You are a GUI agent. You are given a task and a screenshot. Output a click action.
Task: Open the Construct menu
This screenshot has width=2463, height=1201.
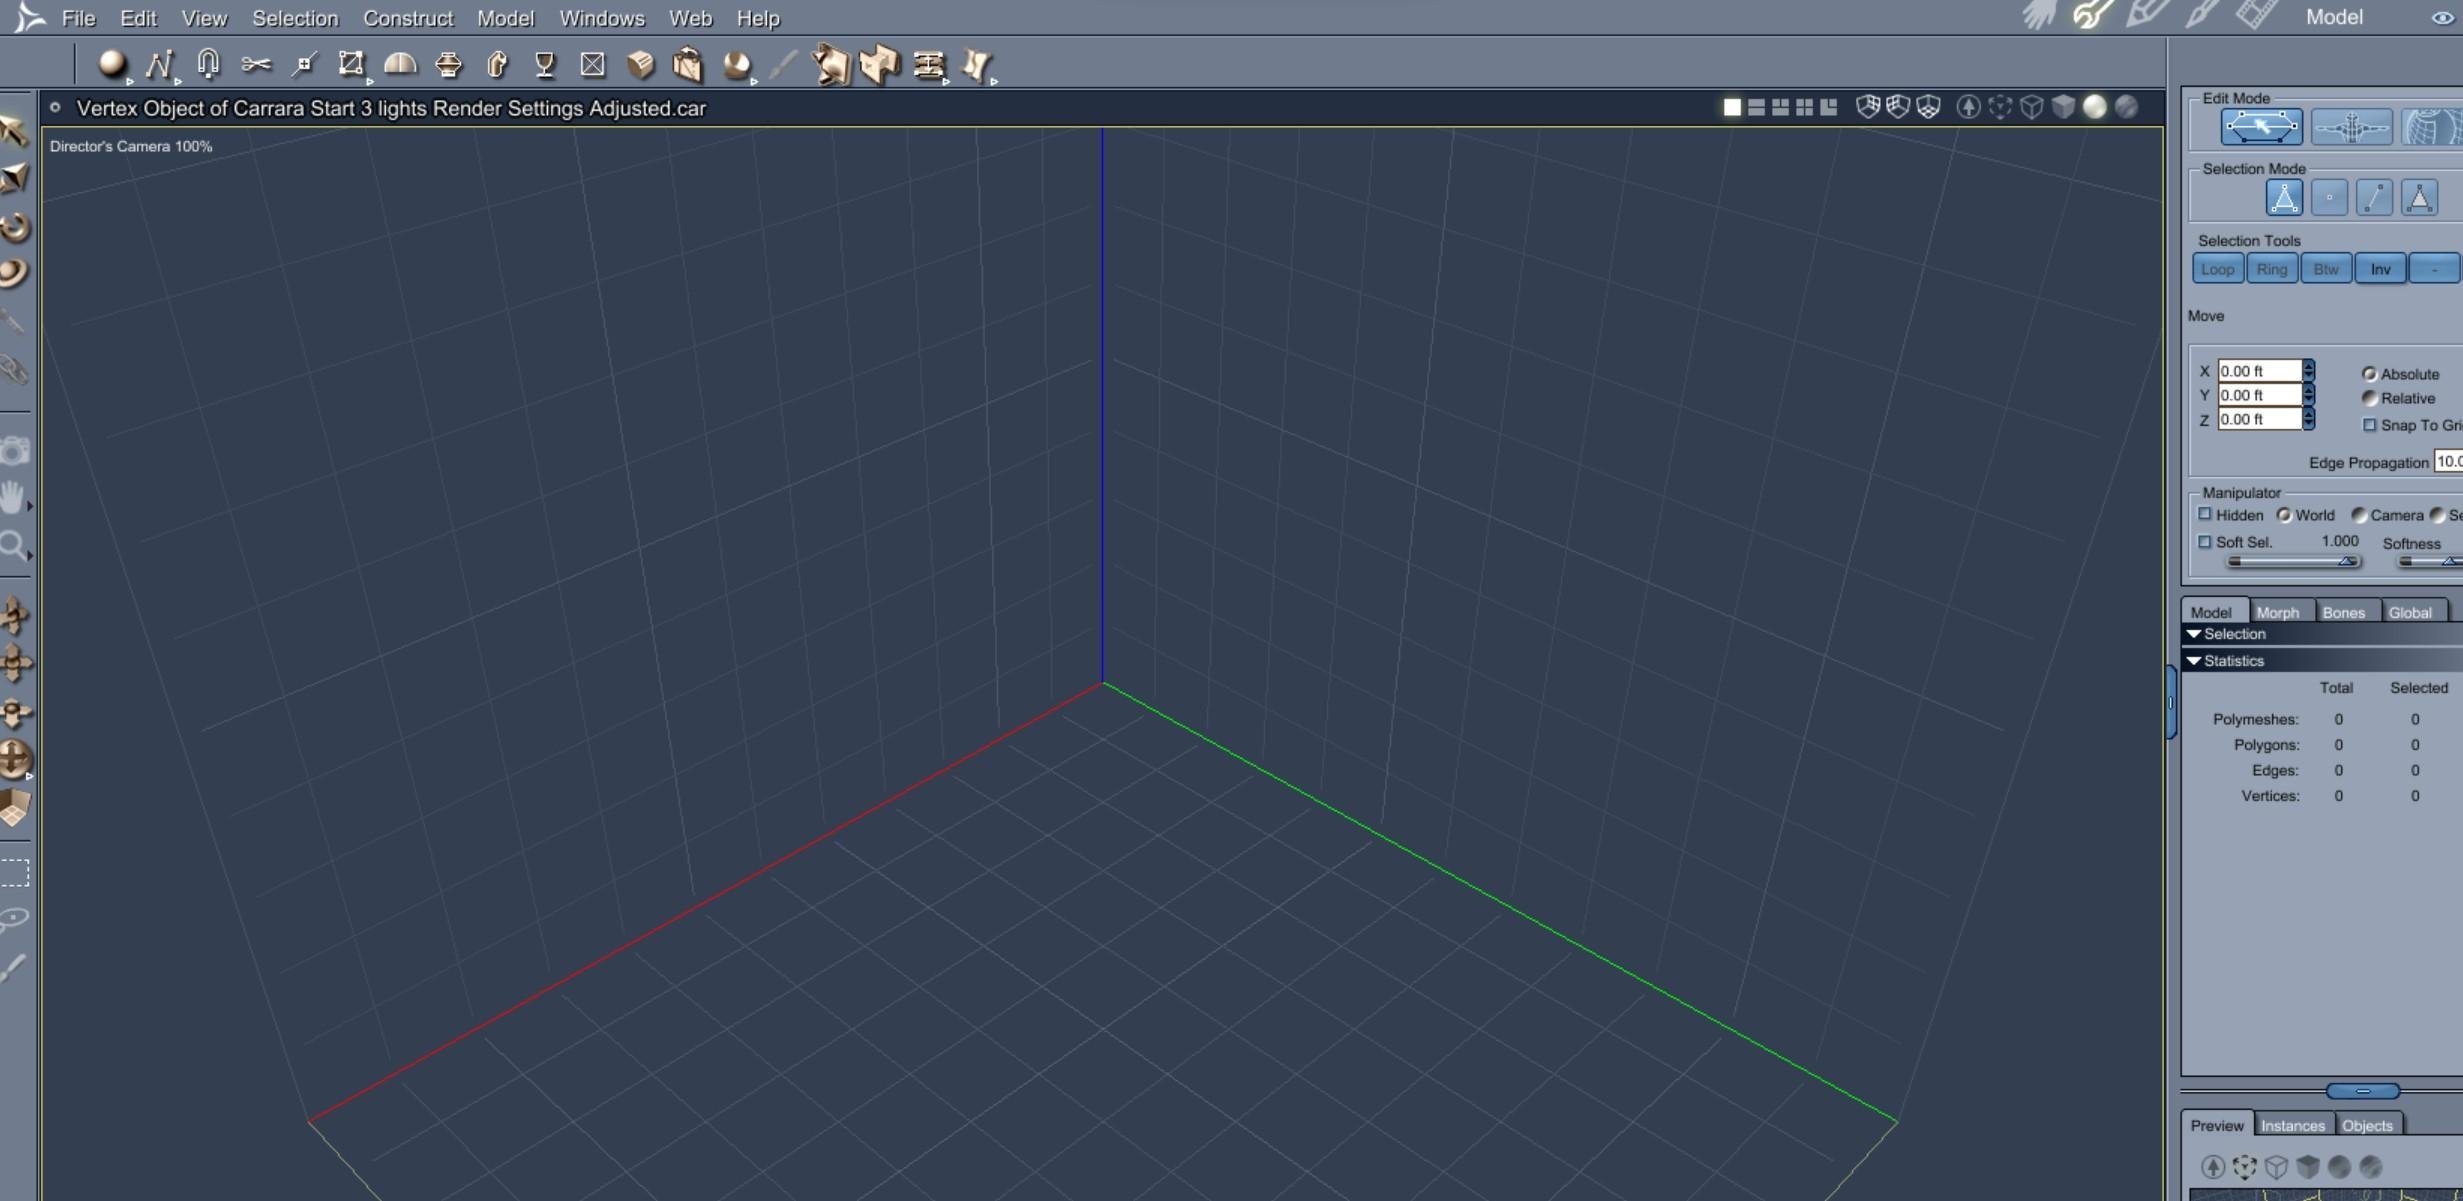tap(407, 18)
